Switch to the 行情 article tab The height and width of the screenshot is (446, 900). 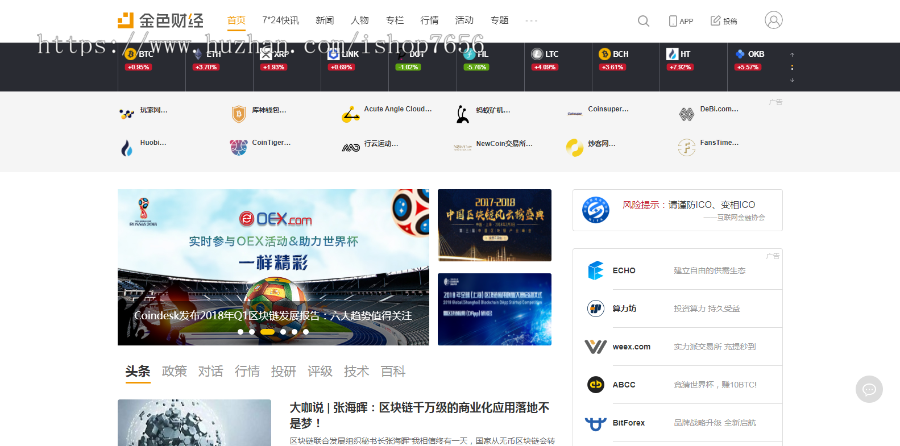point(247,371)
